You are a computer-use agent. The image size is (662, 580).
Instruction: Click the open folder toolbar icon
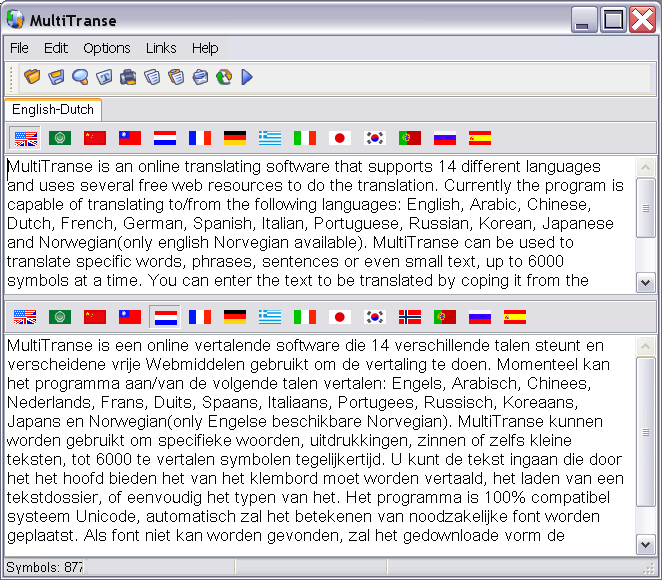click(32, 77)
